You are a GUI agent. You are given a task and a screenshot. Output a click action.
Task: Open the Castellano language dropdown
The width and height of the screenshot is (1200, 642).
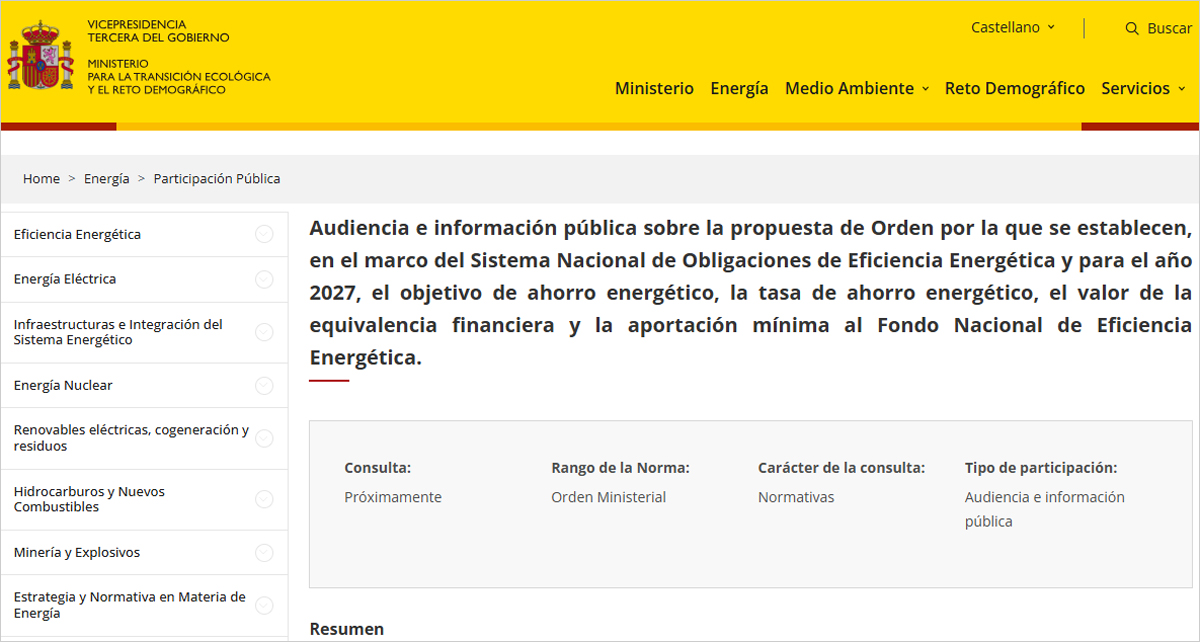pos(1013,27)
